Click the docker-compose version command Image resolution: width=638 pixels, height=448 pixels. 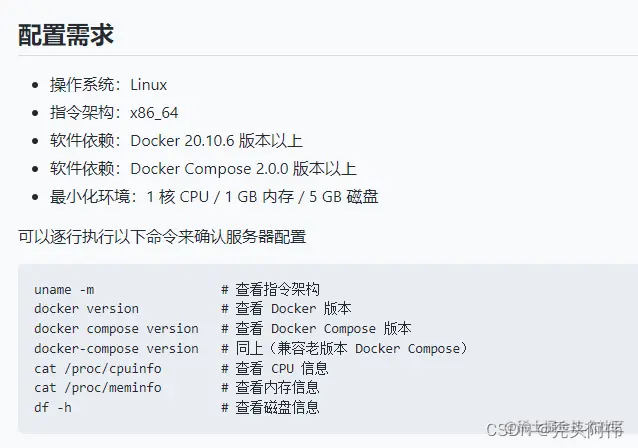(116, 349)
